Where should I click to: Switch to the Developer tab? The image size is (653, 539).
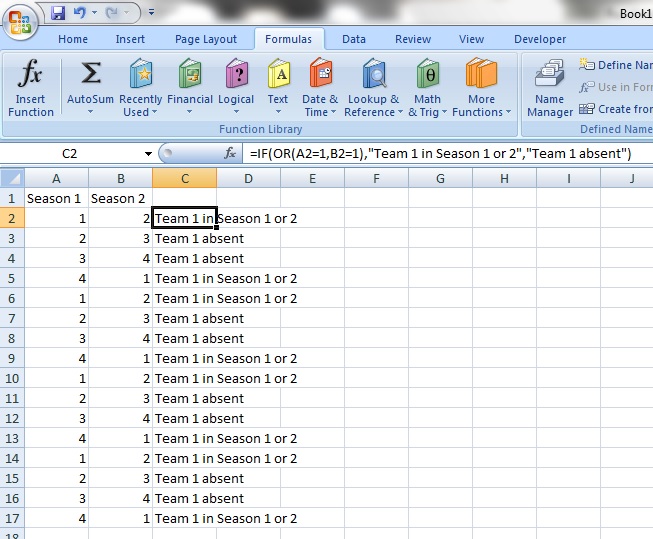click(540, 39)
